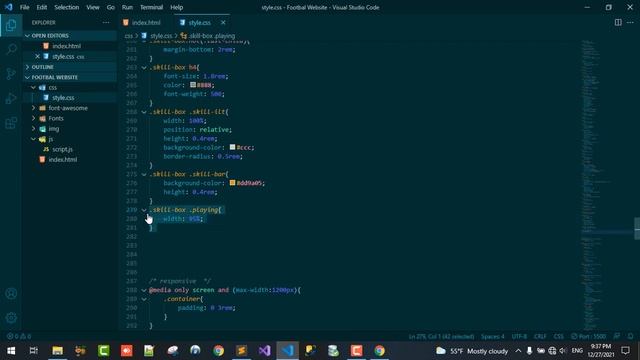Click the Explorer more actions ellipsis

106,22
